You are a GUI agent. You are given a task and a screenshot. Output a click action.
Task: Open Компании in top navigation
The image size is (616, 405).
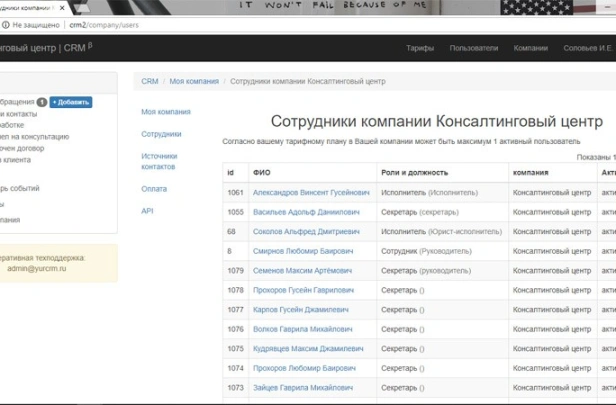click(530, 47)
